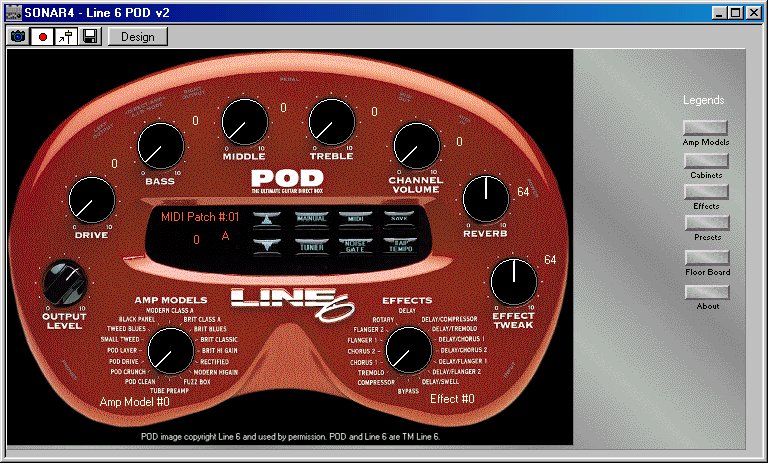Click the Drive knob
768x463 pixels.
click(x=92, y=200)
